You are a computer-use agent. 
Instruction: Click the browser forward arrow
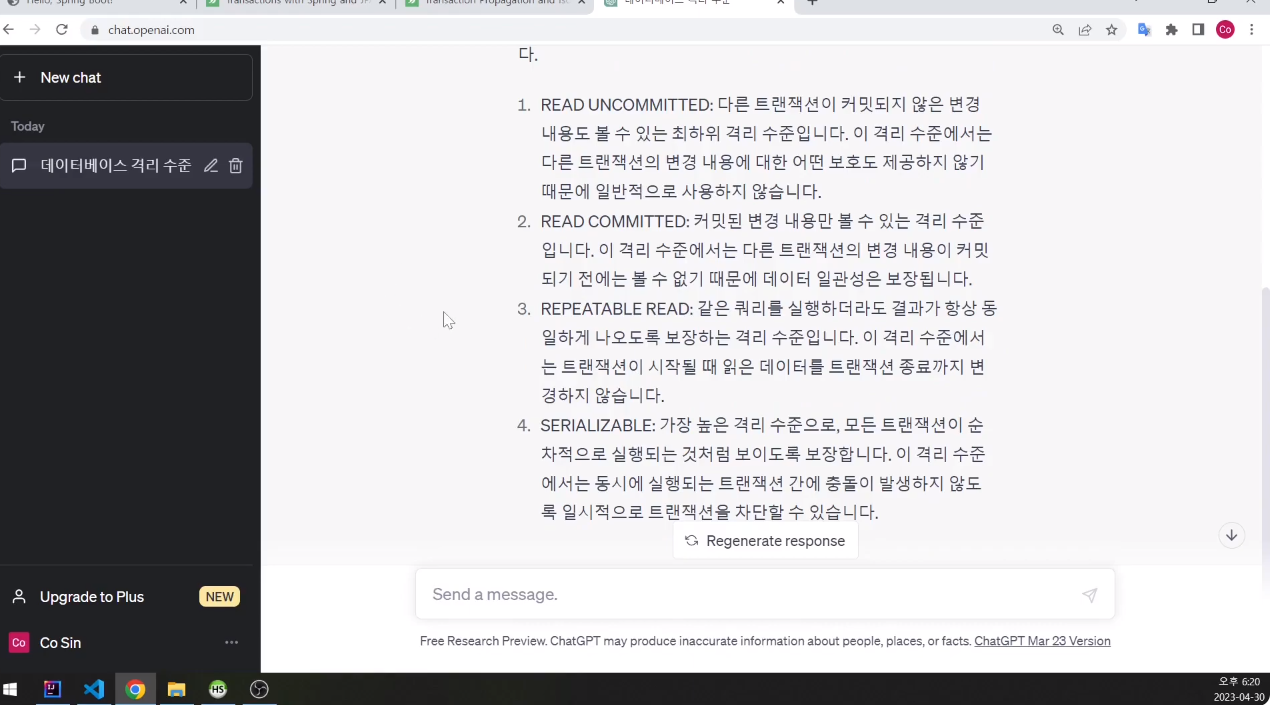click(35, 30)
